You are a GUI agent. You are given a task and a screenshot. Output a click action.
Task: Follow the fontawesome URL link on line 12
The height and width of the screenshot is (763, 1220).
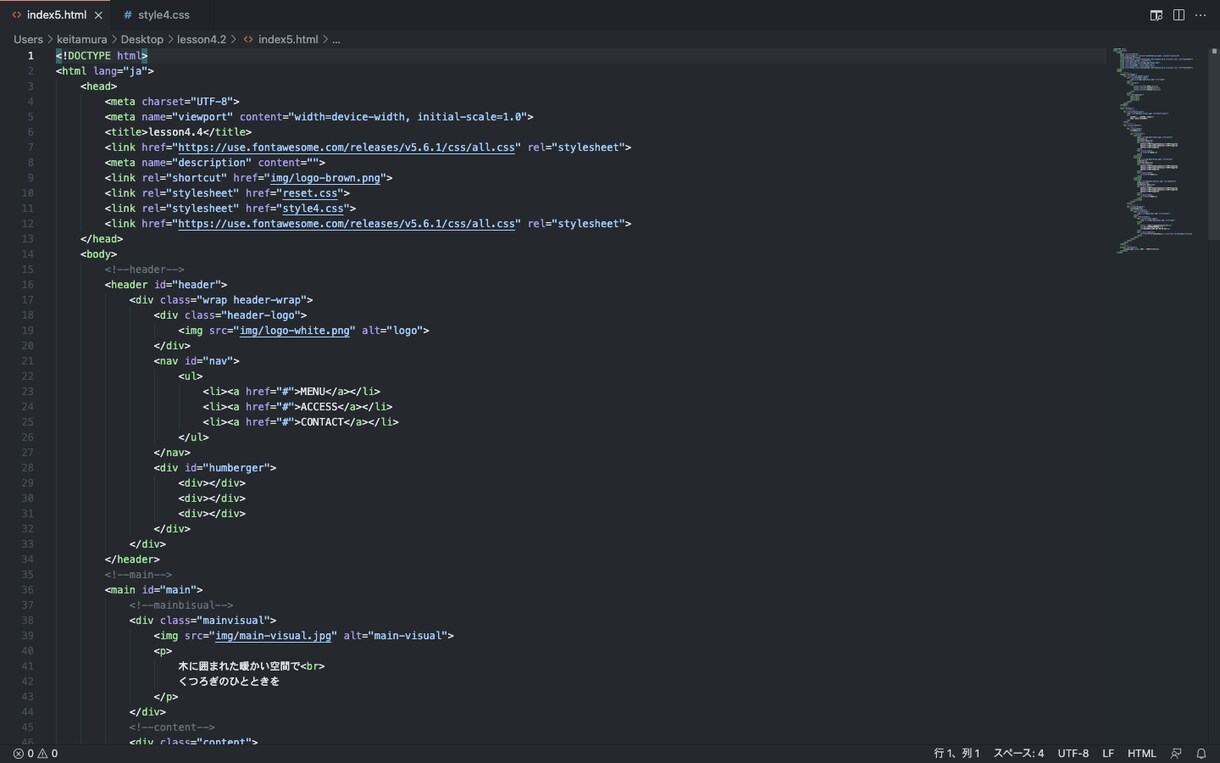346,223
